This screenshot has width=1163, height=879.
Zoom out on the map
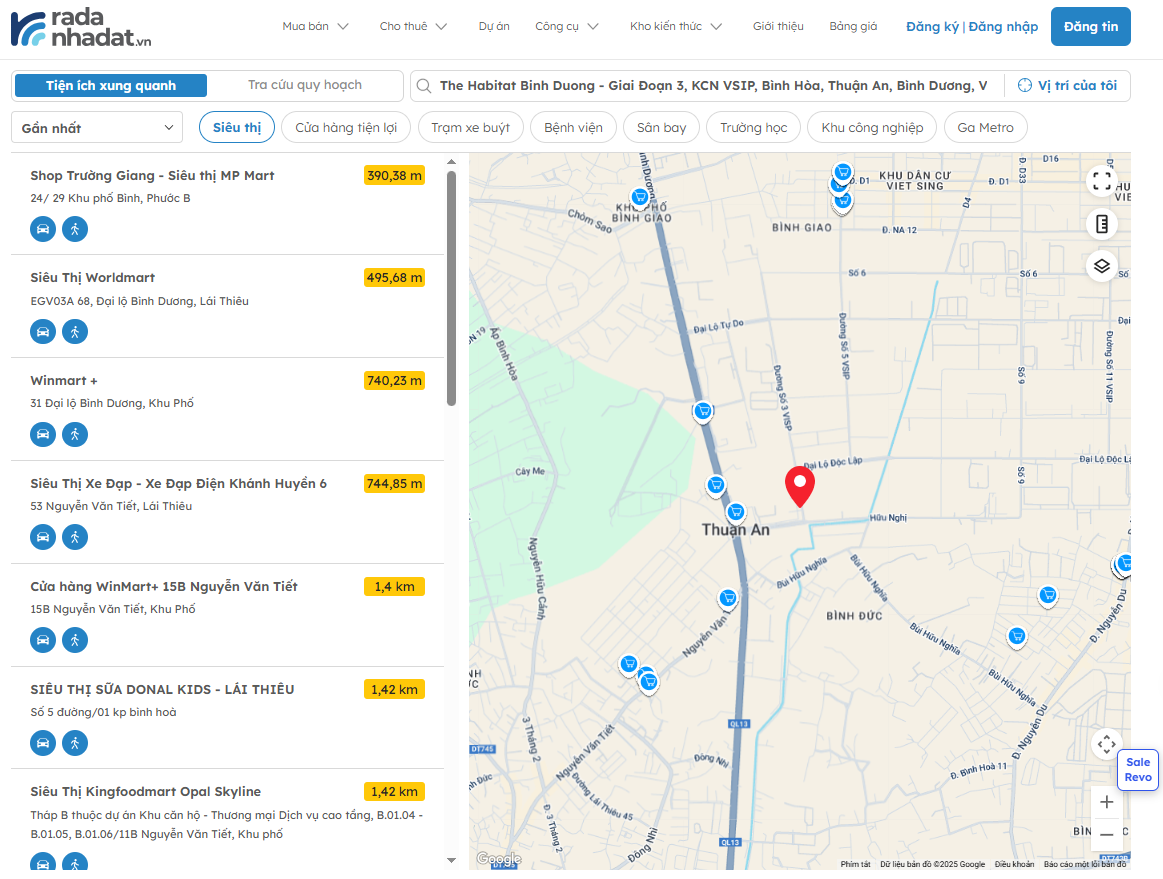point(1107,834)
